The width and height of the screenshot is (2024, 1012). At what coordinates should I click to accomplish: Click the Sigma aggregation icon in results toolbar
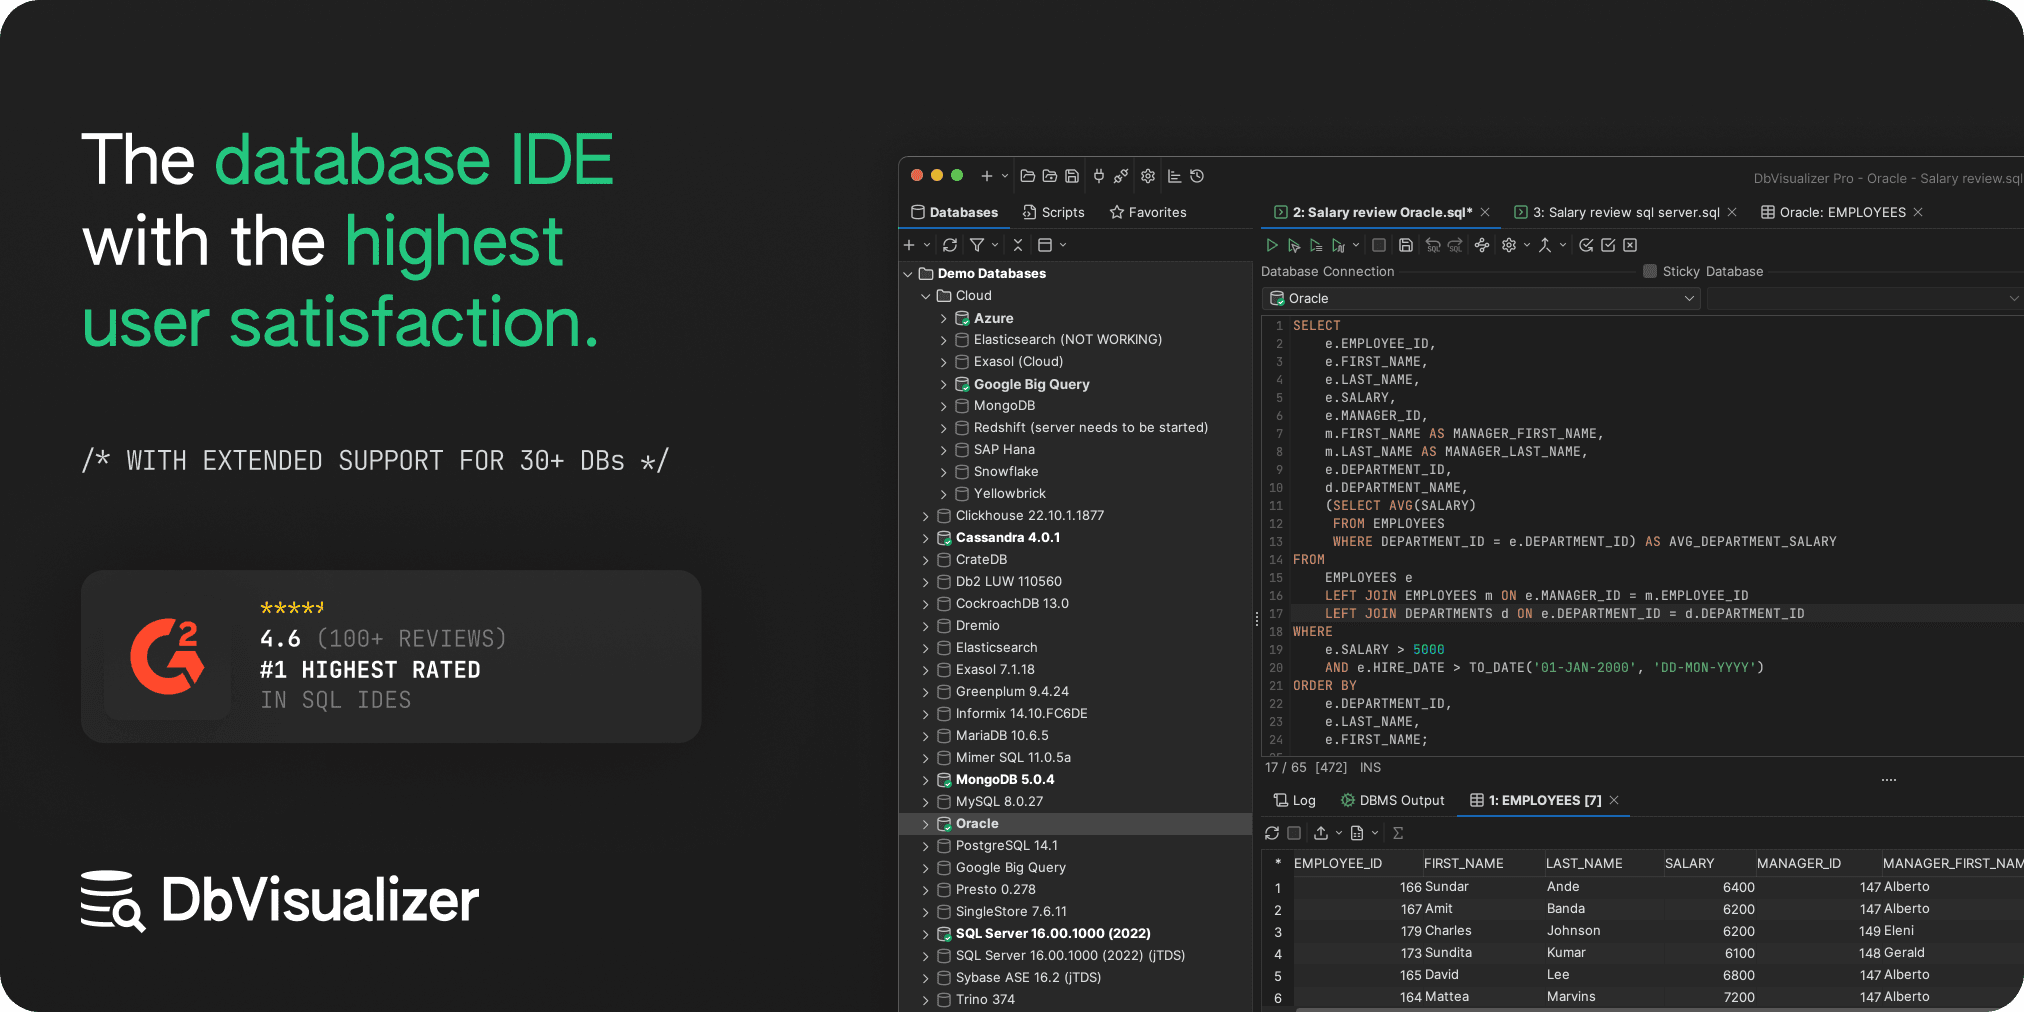click(1398, 832)
